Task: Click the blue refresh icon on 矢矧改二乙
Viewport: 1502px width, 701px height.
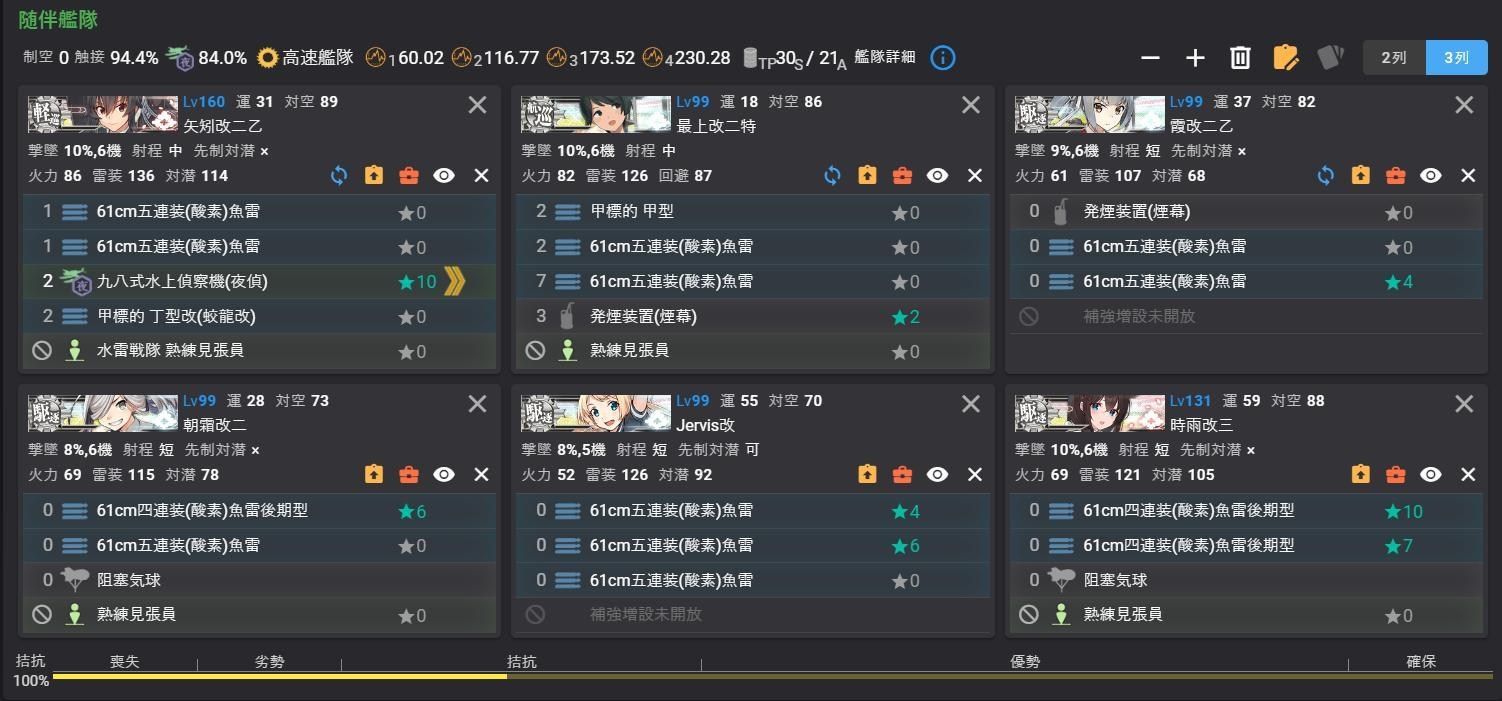Action: point(339,175)
